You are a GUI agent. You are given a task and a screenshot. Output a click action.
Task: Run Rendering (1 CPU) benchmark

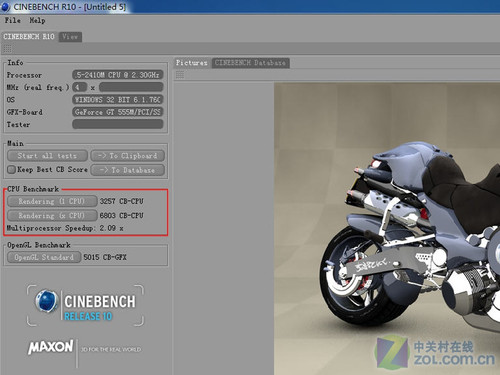tap(52, 201)
